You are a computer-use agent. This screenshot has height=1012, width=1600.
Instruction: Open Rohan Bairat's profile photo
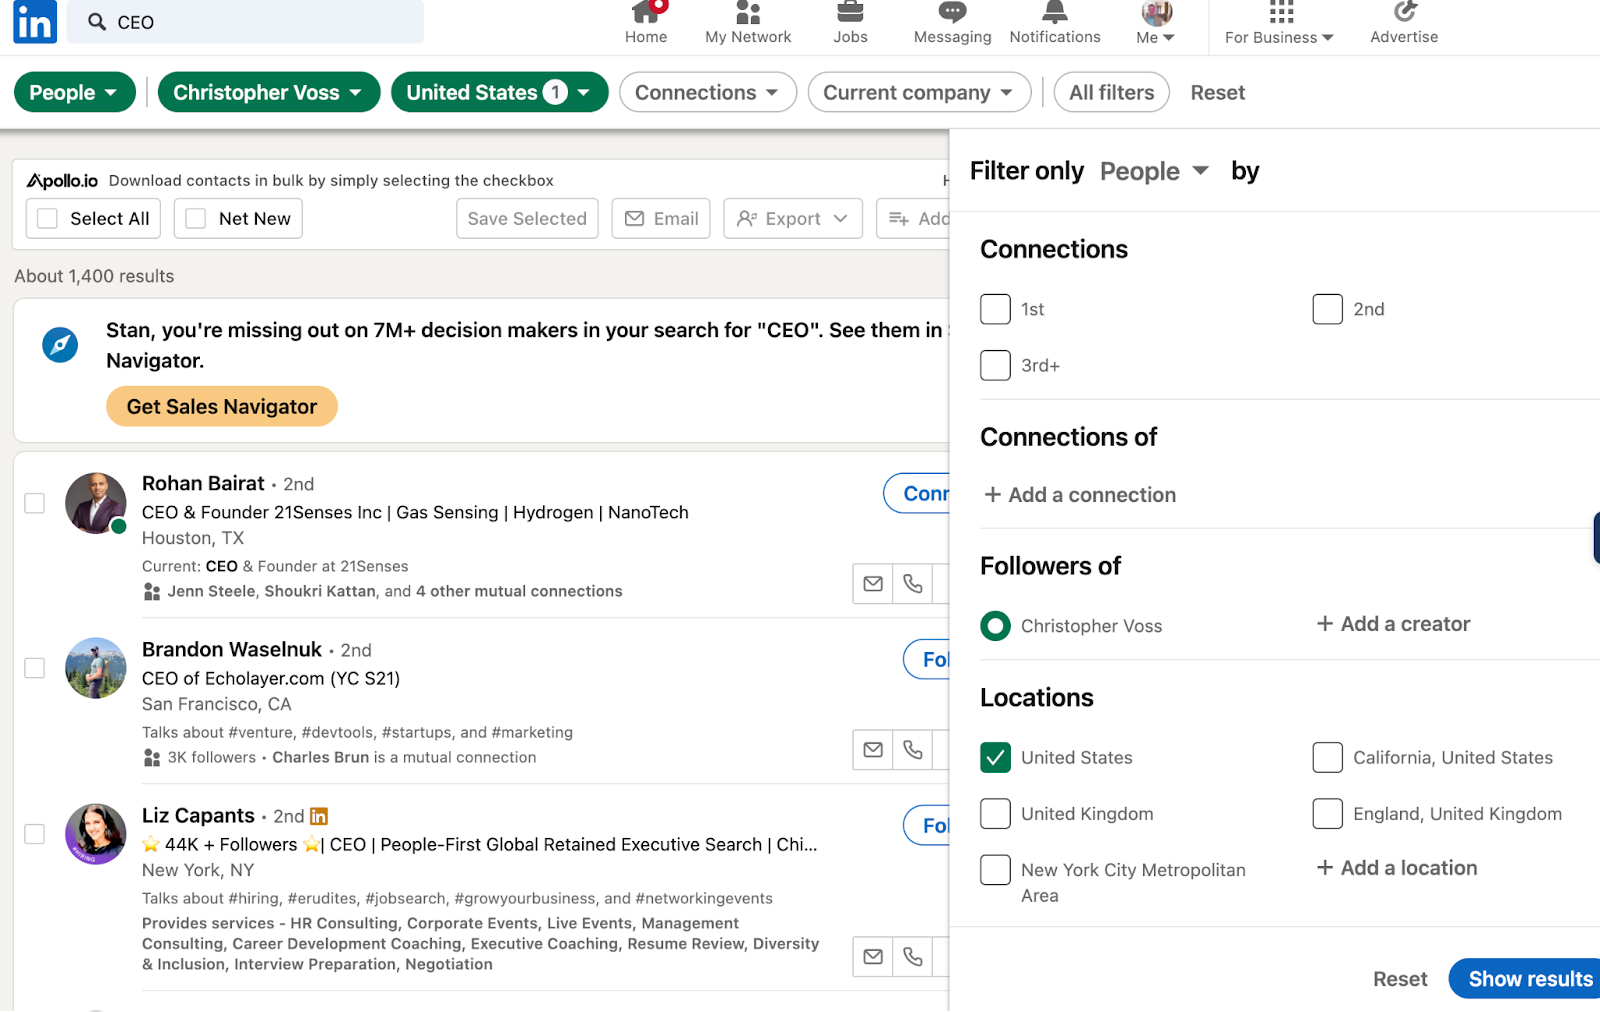96,503
